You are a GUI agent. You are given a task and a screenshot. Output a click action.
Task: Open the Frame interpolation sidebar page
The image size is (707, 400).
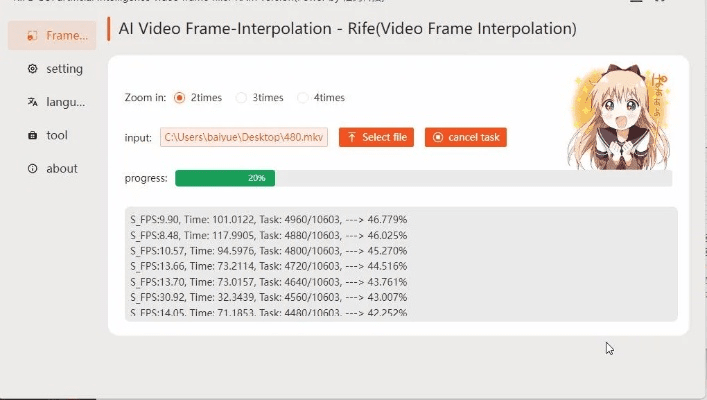[53, 36]
